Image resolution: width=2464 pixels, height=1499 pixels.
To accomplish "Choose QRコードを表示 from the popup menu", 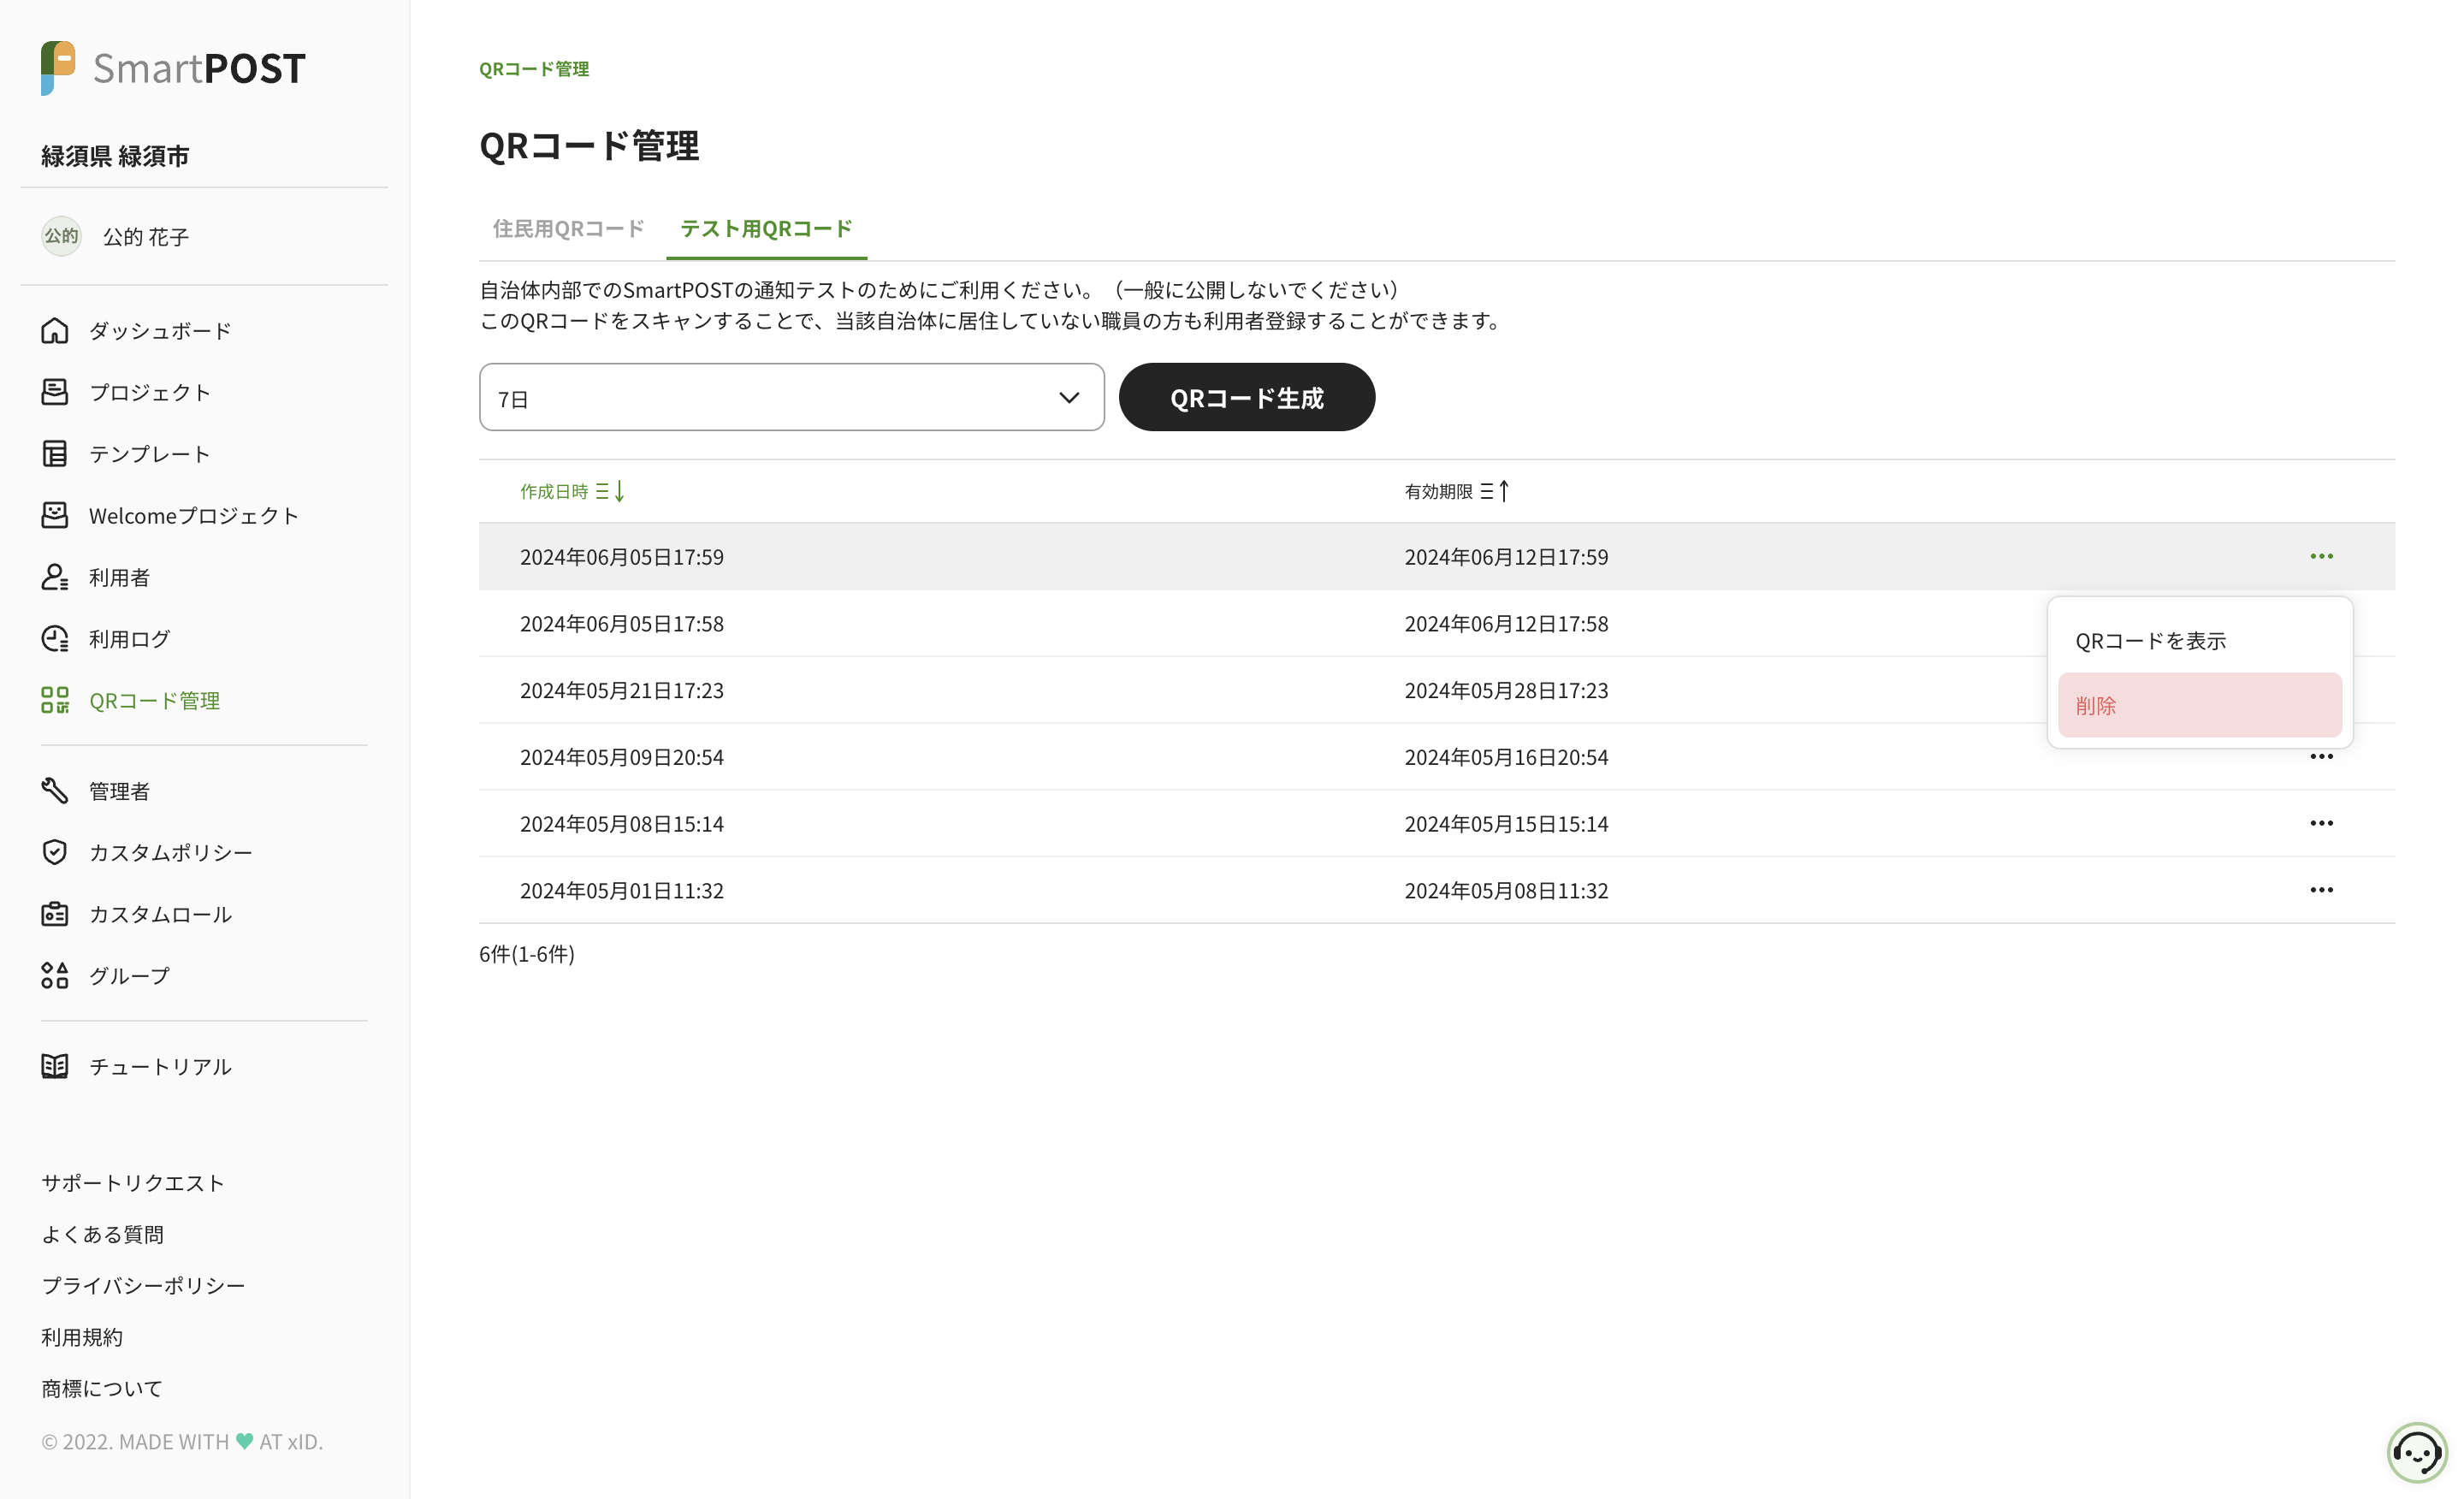I will click(x=2200, y=641).
